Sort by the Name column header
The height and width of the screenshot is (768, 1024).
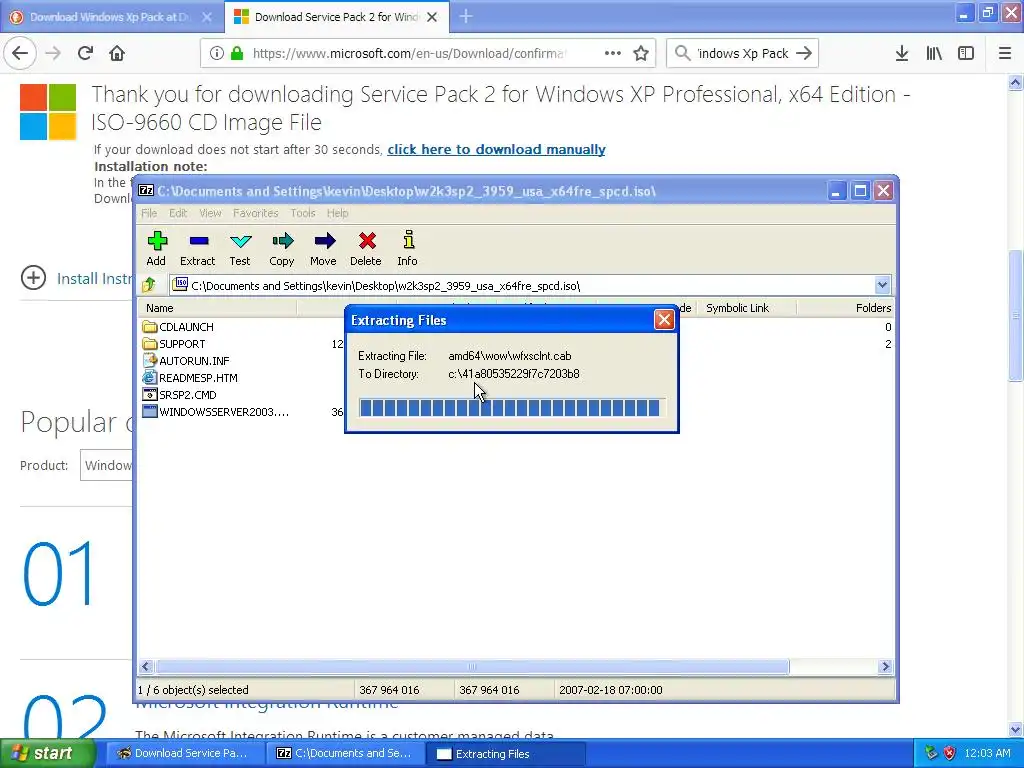click(219, 308)
